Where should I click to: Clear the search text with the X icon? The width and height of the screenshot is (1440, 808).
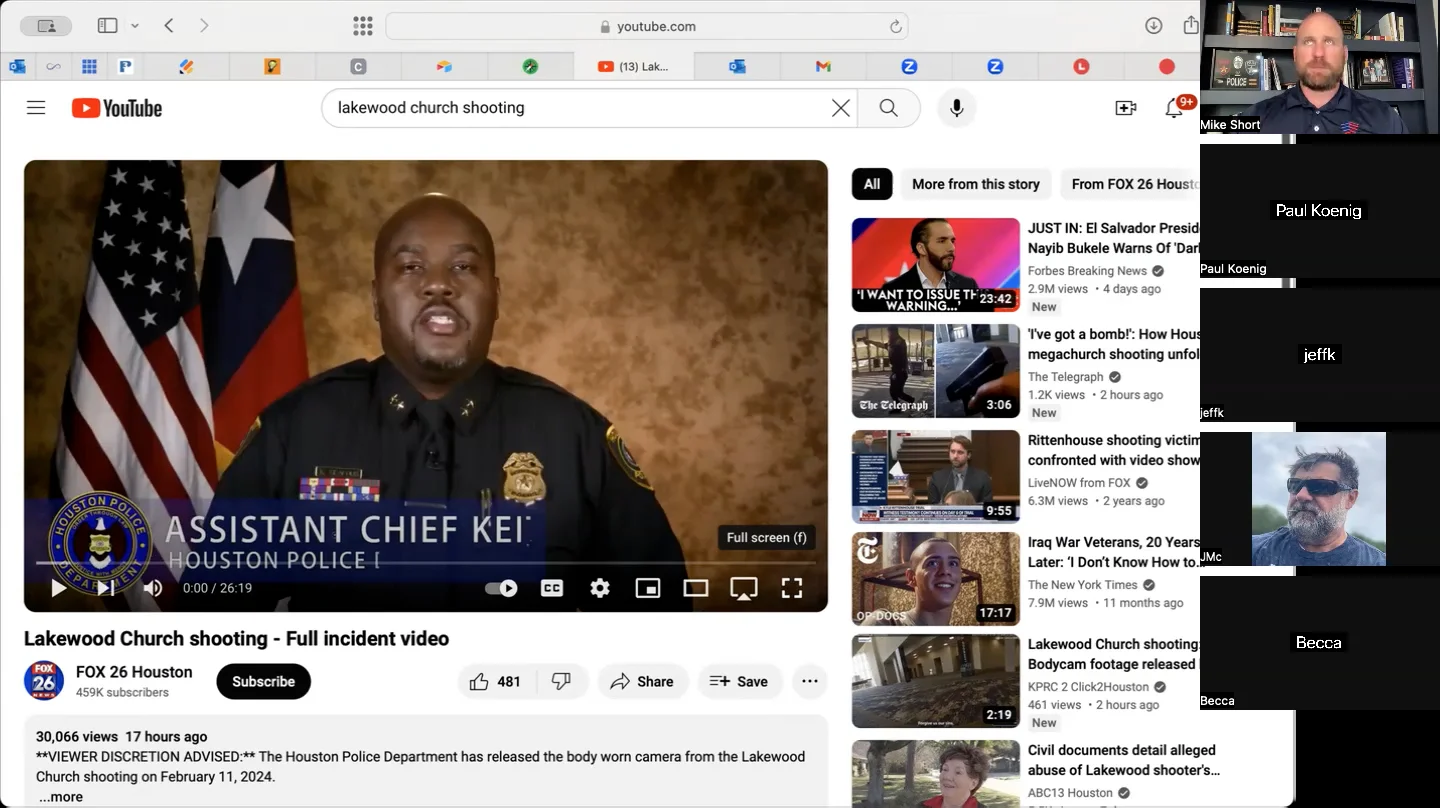pos(841,108)
